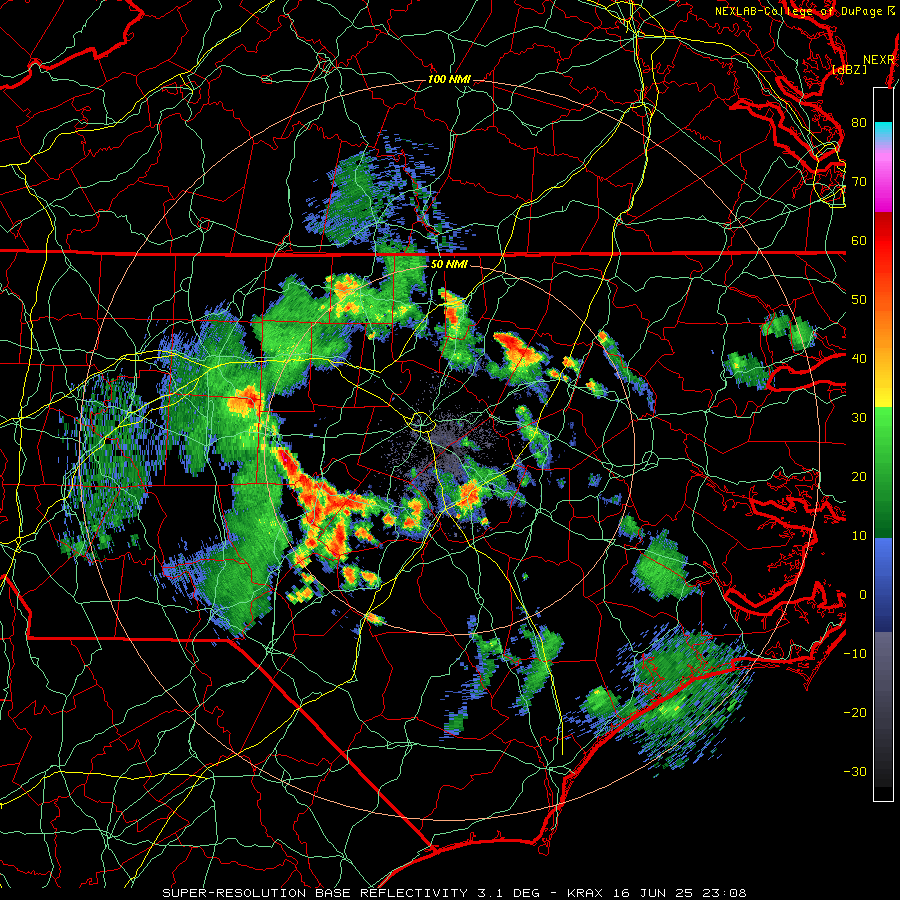This screenshot has width=900, height=900.
Task: Click the SUPER-RESOLUTION BASE REFLECTIVITY caption text
Action: 314,893
